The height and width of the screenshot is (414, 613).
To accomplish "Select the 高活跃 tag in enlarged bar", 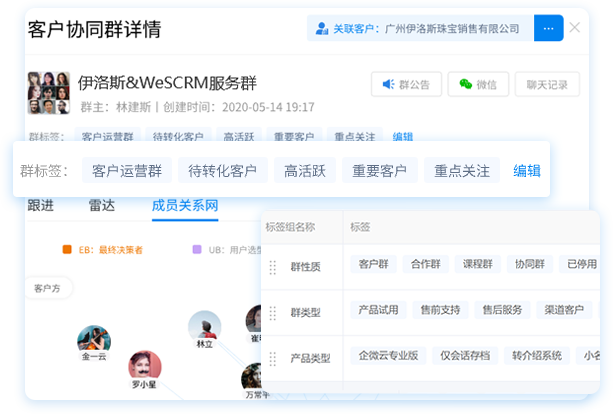I will tap(305, 170).
